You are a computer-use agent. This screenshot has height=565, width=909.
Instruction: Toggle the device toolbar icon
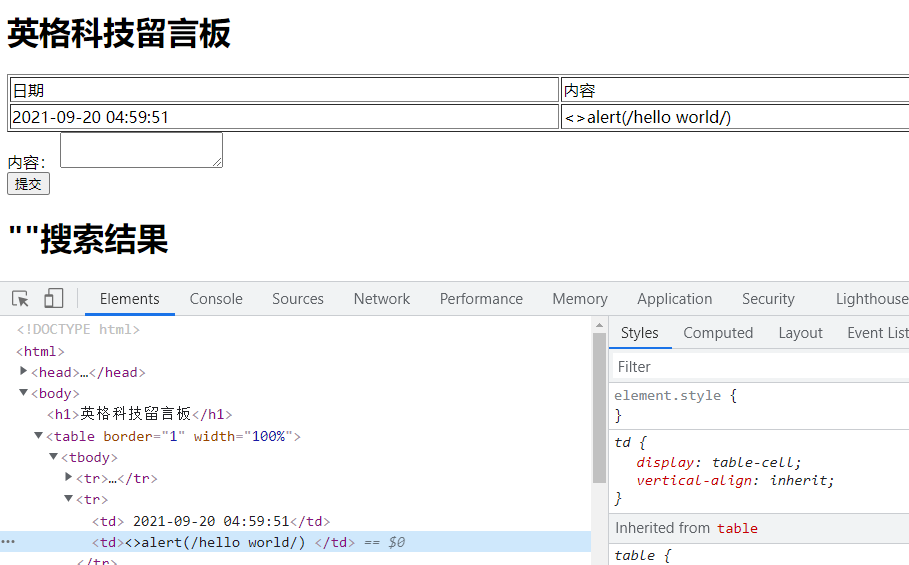53,299
